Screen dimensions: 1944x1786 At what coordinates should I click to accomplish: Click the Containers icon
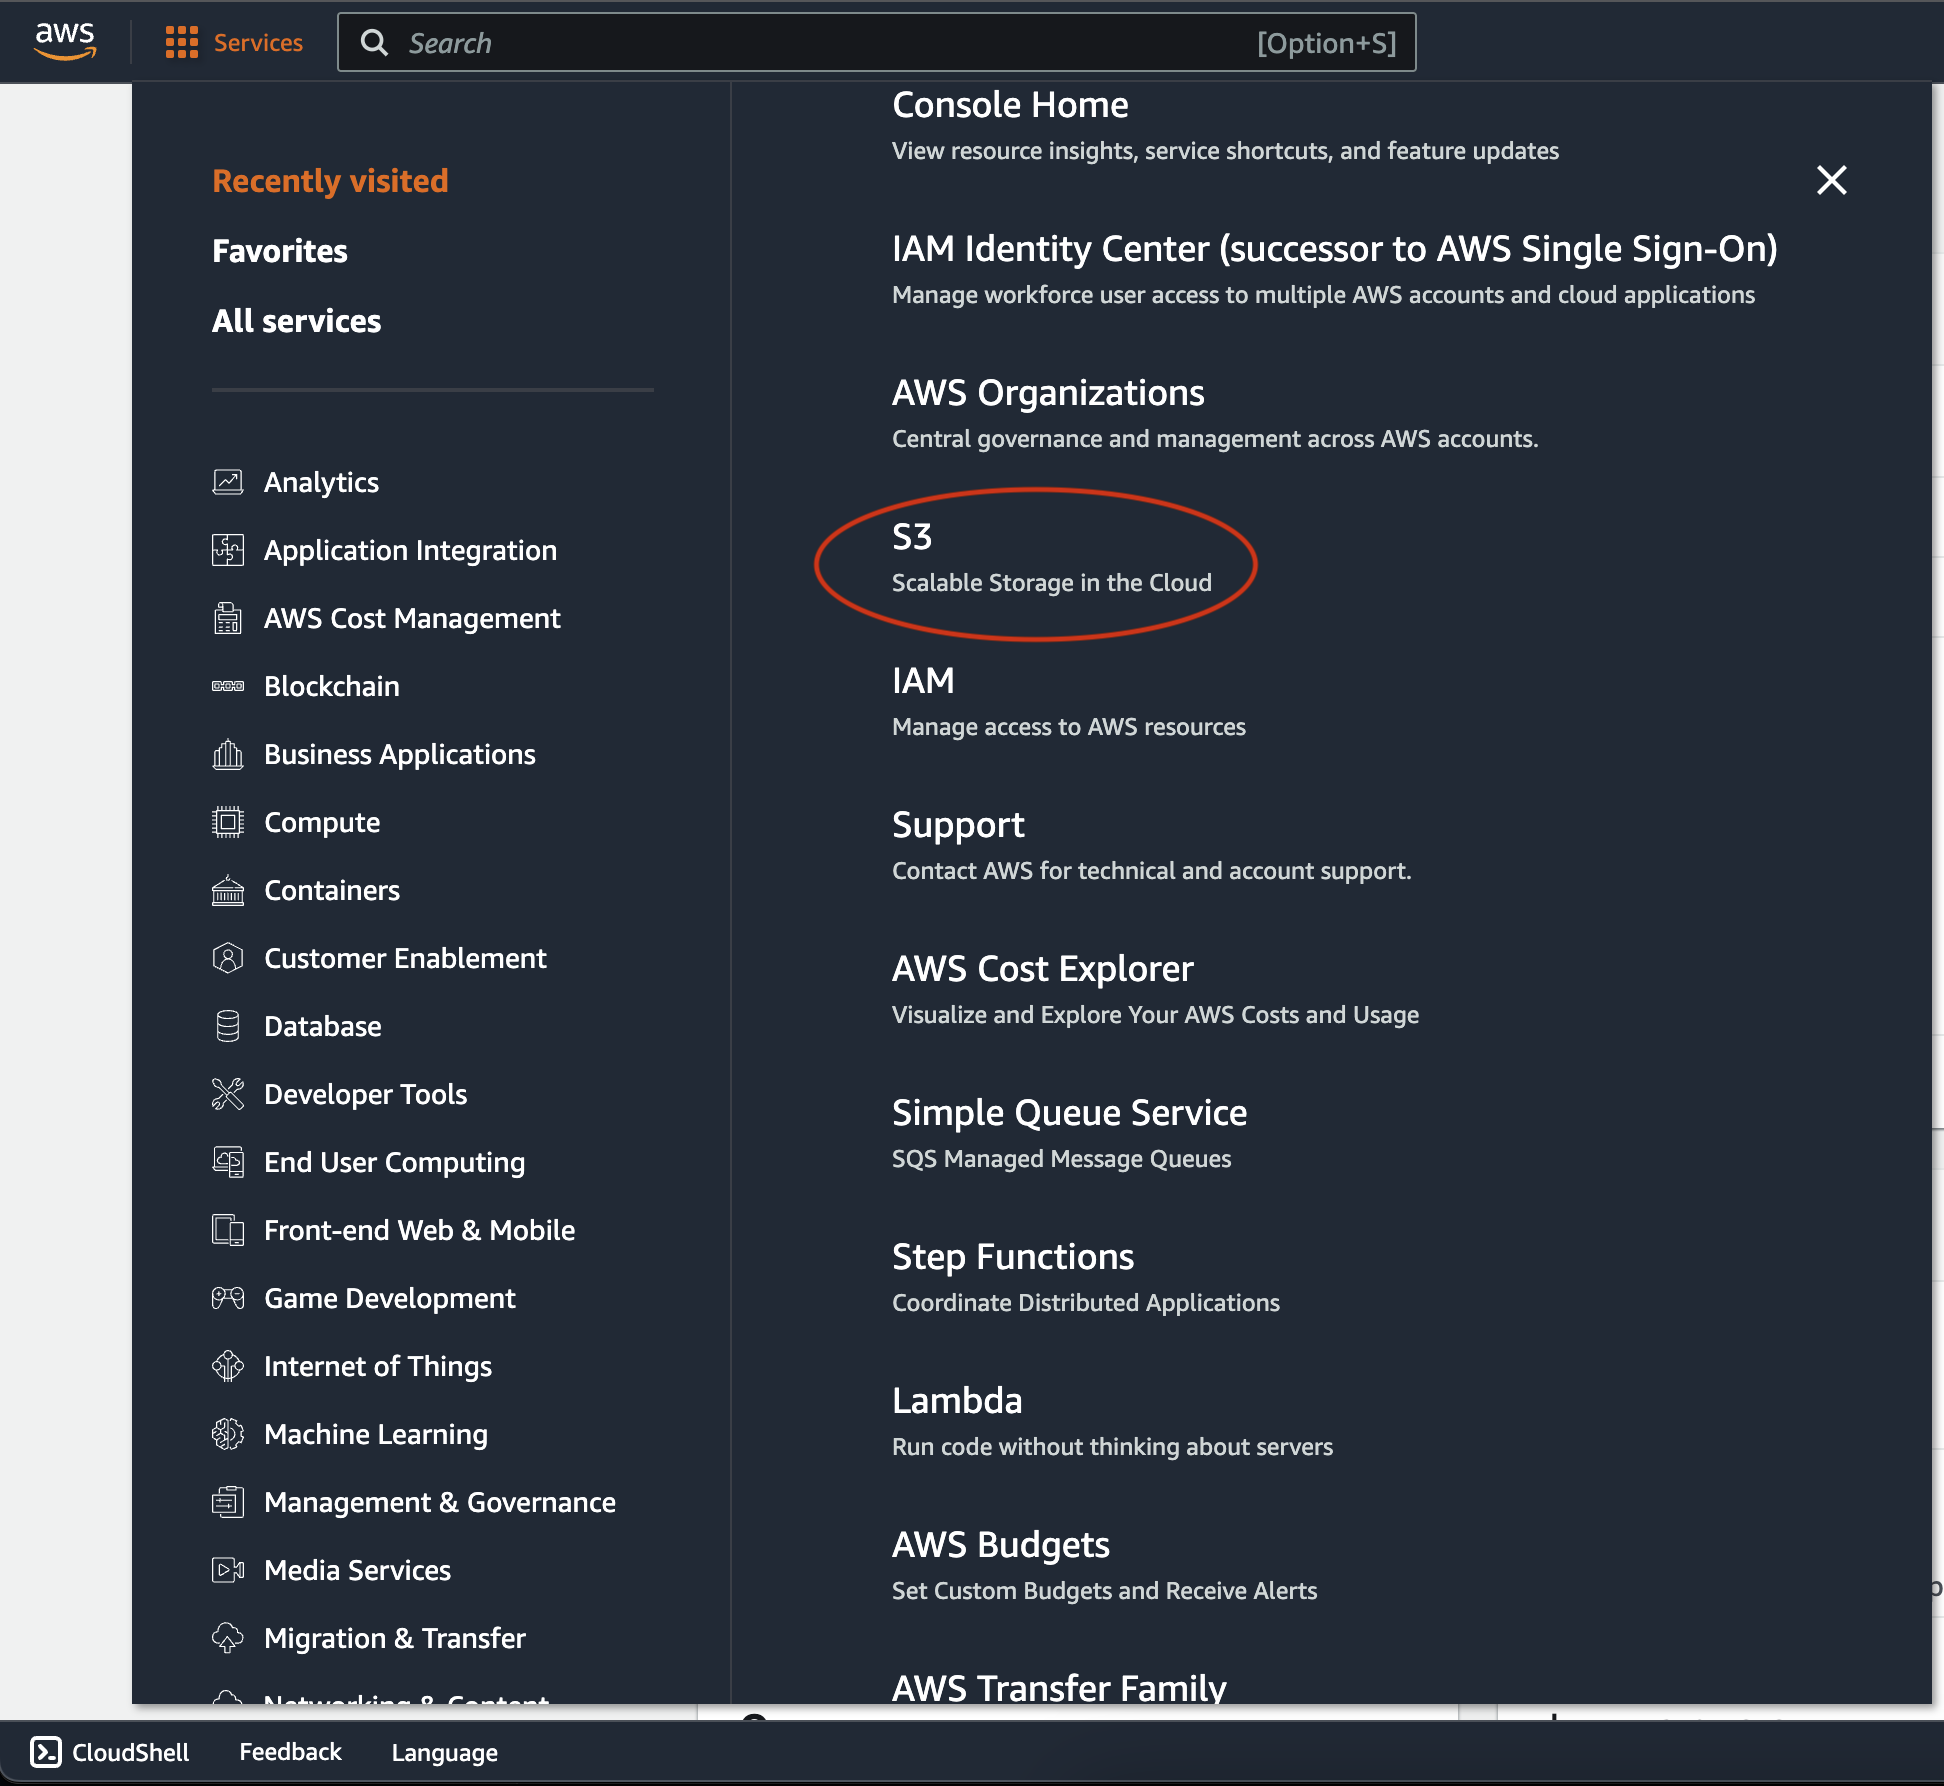coord(228,890)
